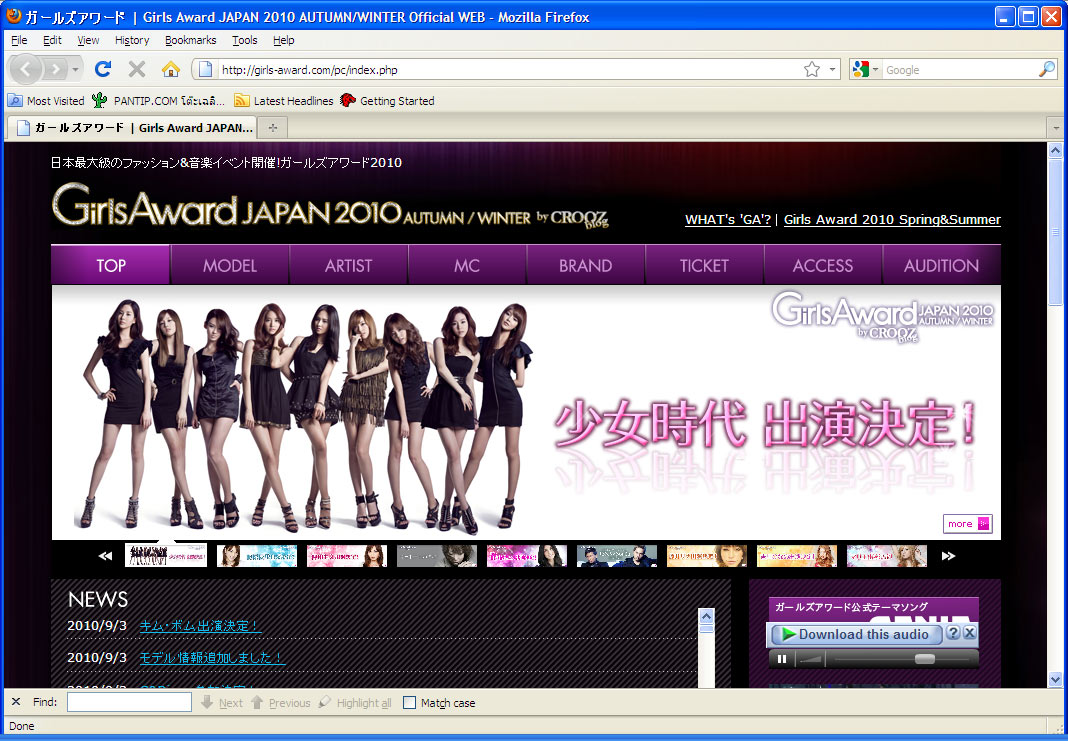The image size is (1068, 741).
Task: Click the carousel previous double-arrow
Action: (105, 556)
